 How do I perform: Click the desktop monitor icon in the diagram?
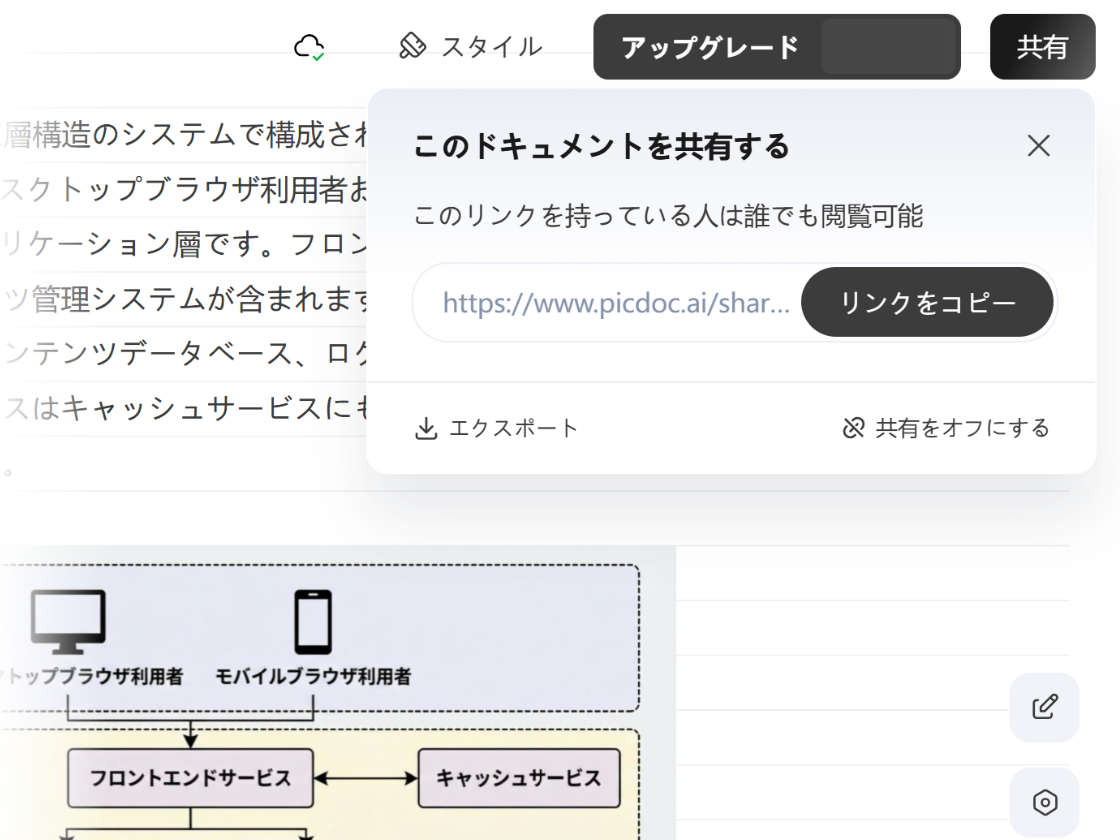[x=68, y=620]
